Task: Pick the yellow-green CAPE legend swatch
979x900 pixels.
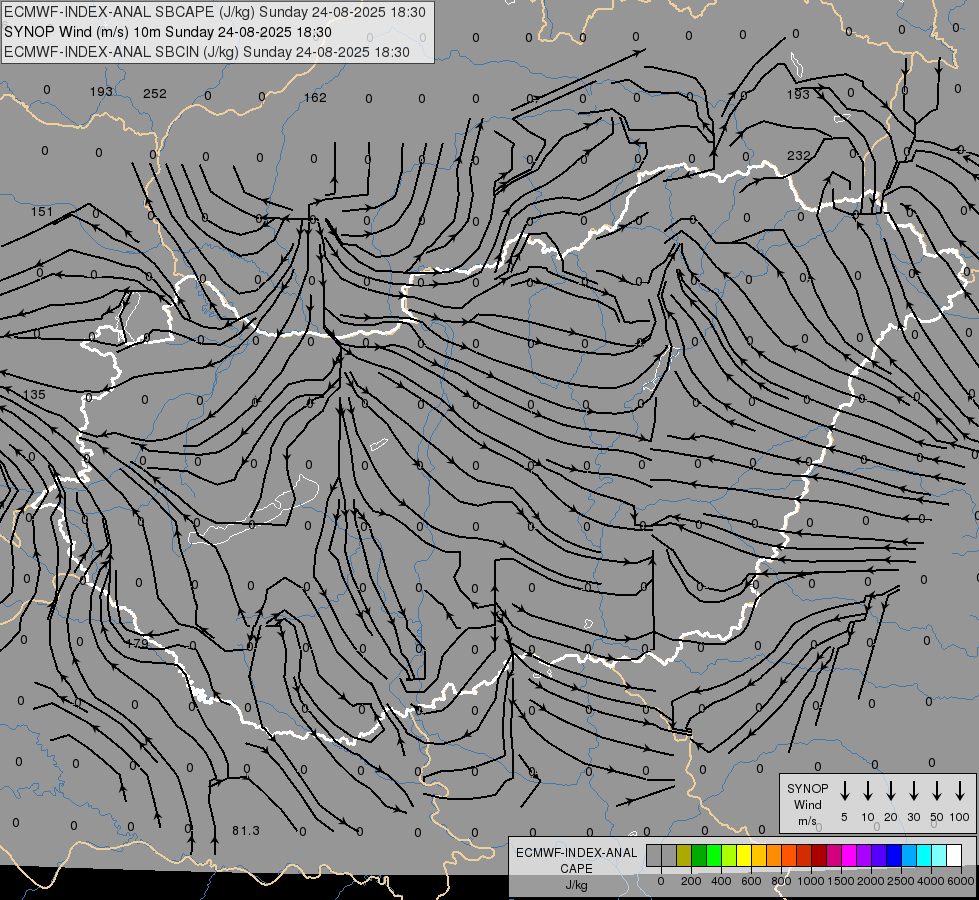Action: click(x=729, y=855)
